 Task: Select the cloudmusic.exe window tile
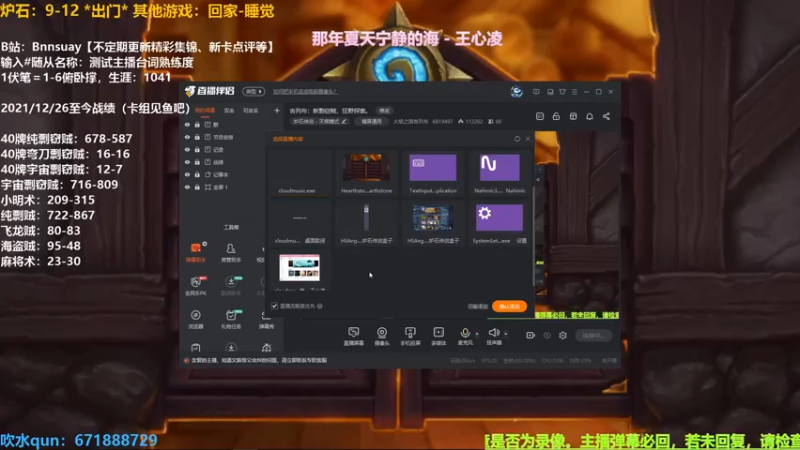click(299, 173)
